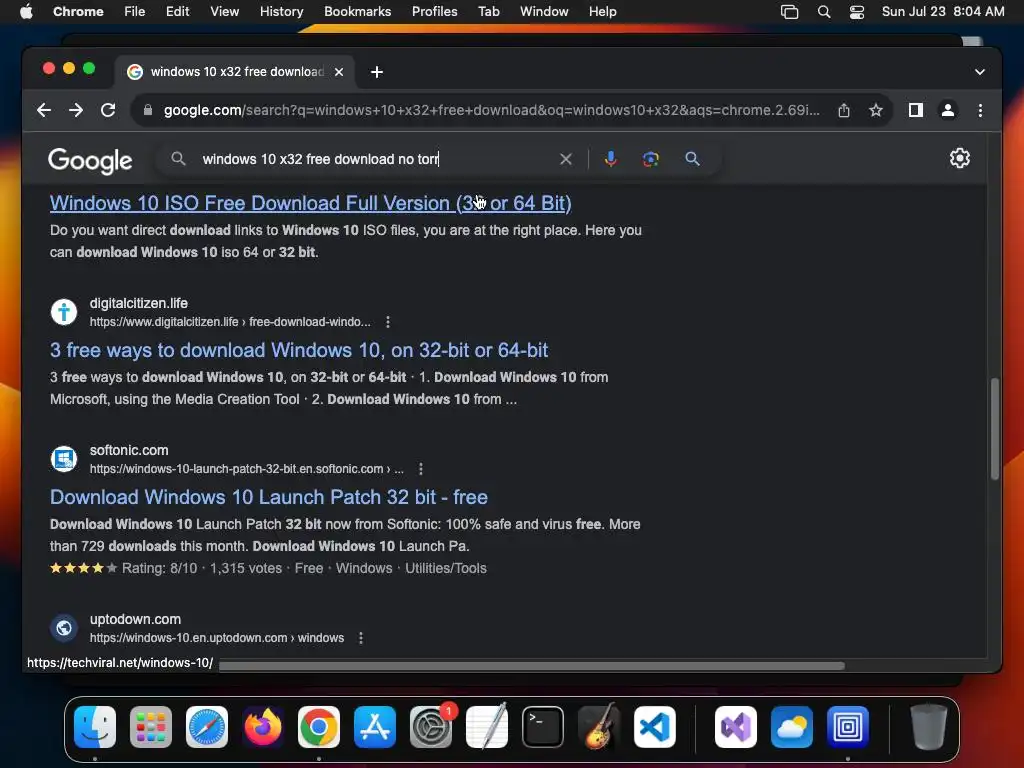Start voice search with microphone
Screen dimensions: 1024x768
[x=611, y=159]
